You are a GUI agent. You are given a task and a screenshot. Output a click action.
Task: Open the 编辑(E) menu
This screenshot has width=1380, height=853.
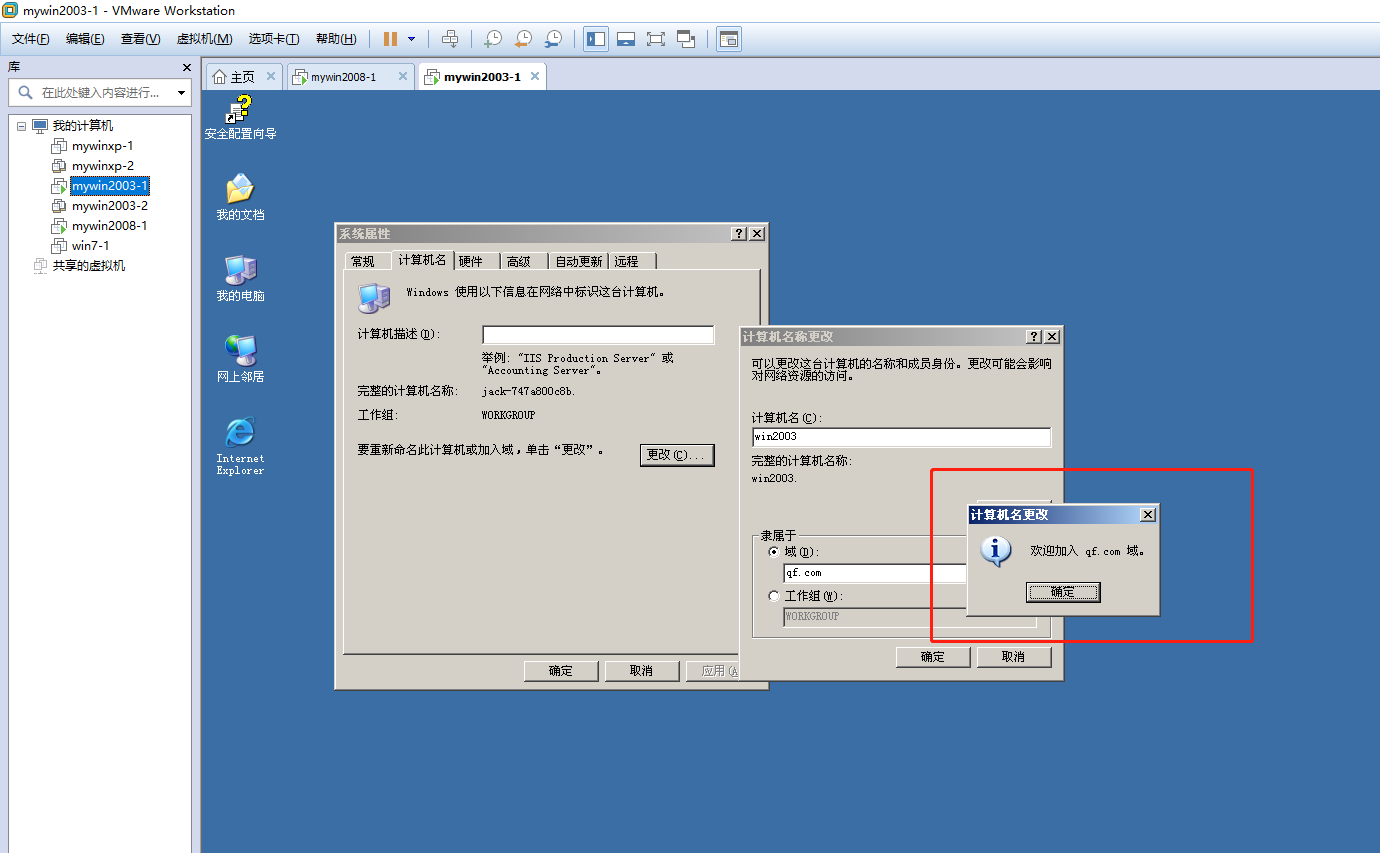click(x=85, y=39)
